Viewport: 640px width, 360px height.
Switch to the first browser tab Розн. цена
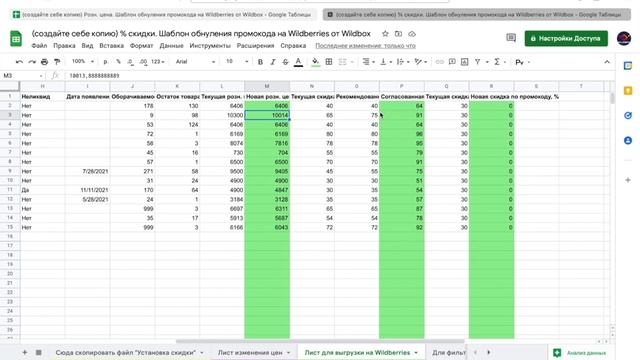pos(162,14)
